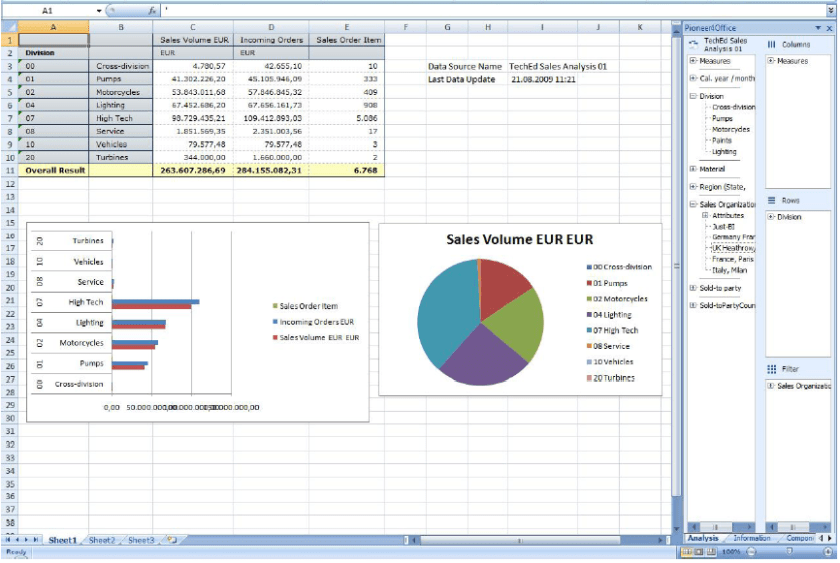Click the Select All corner button
Image resolution: width=840 pixels, height=563 pixels.
pos(10,27)
